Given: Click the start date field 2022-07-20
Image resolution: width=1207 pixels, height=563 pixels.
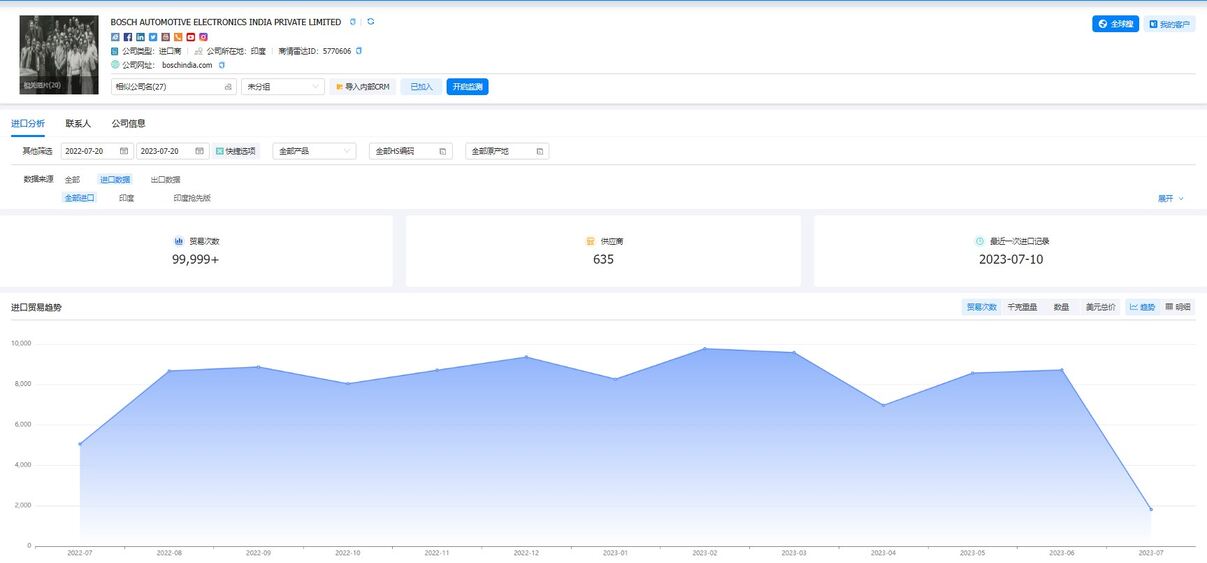Looking at the screenshot, I should point(97,151).
